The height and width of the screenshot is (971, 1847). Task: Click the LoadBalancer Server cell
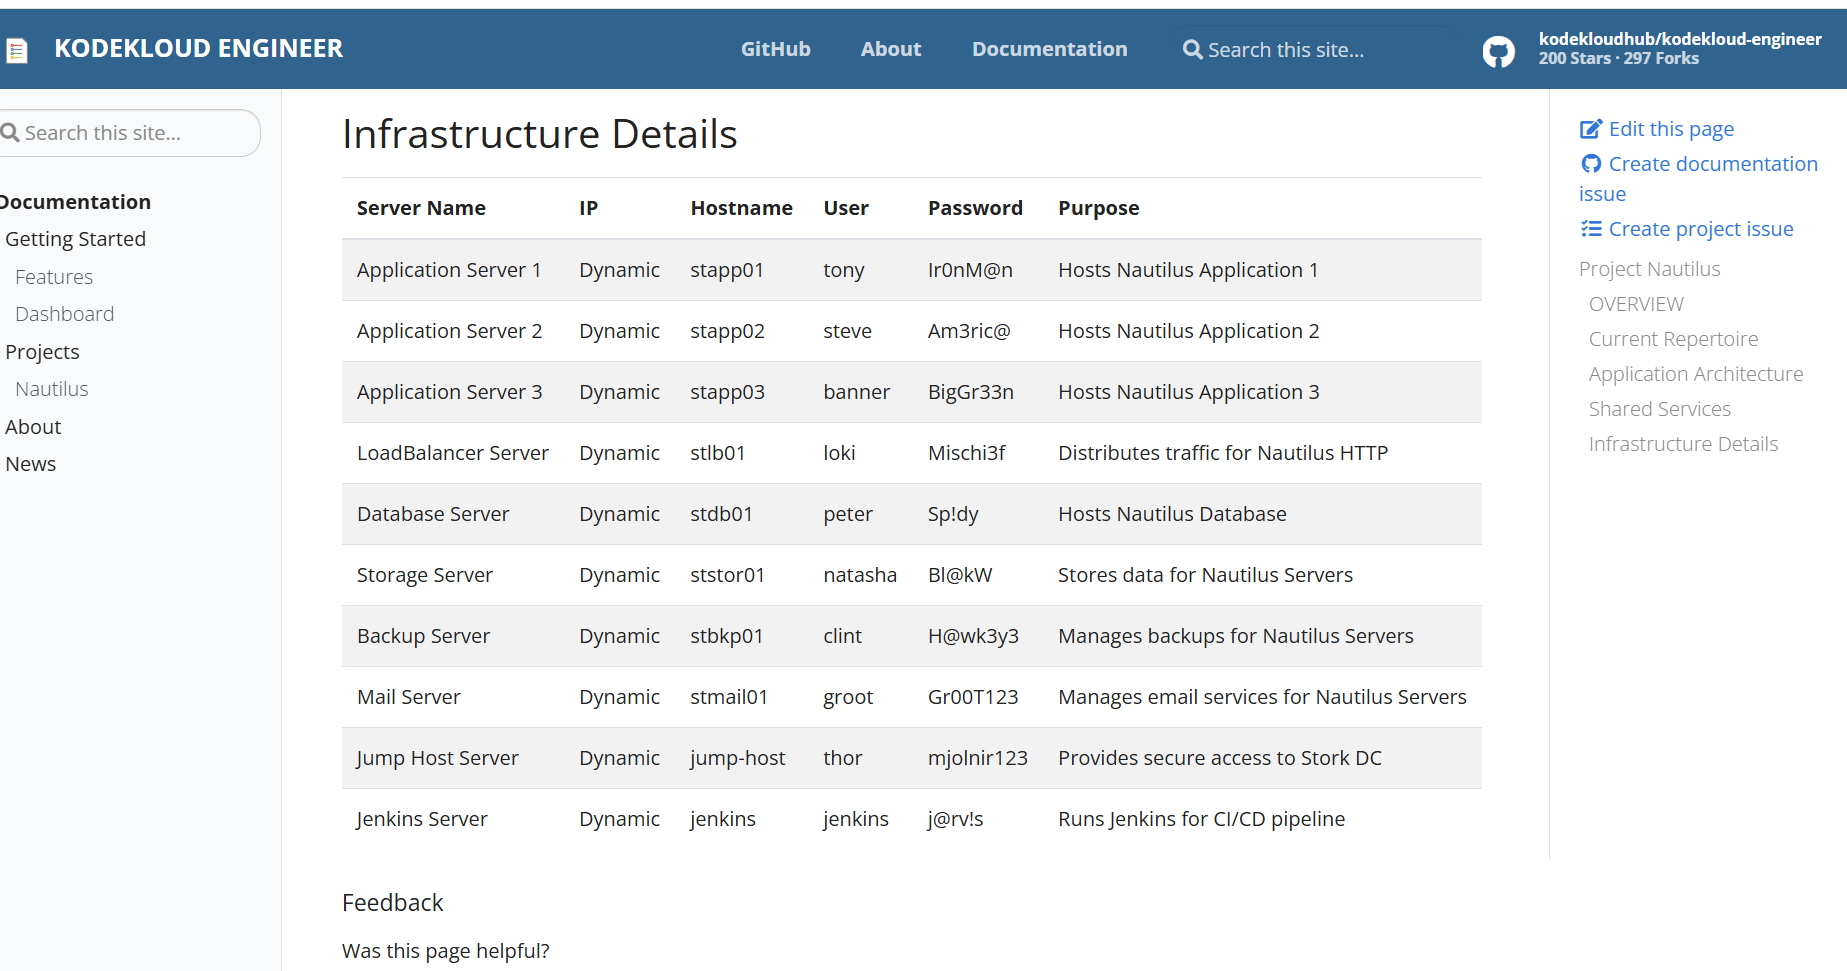click(453, 453)
